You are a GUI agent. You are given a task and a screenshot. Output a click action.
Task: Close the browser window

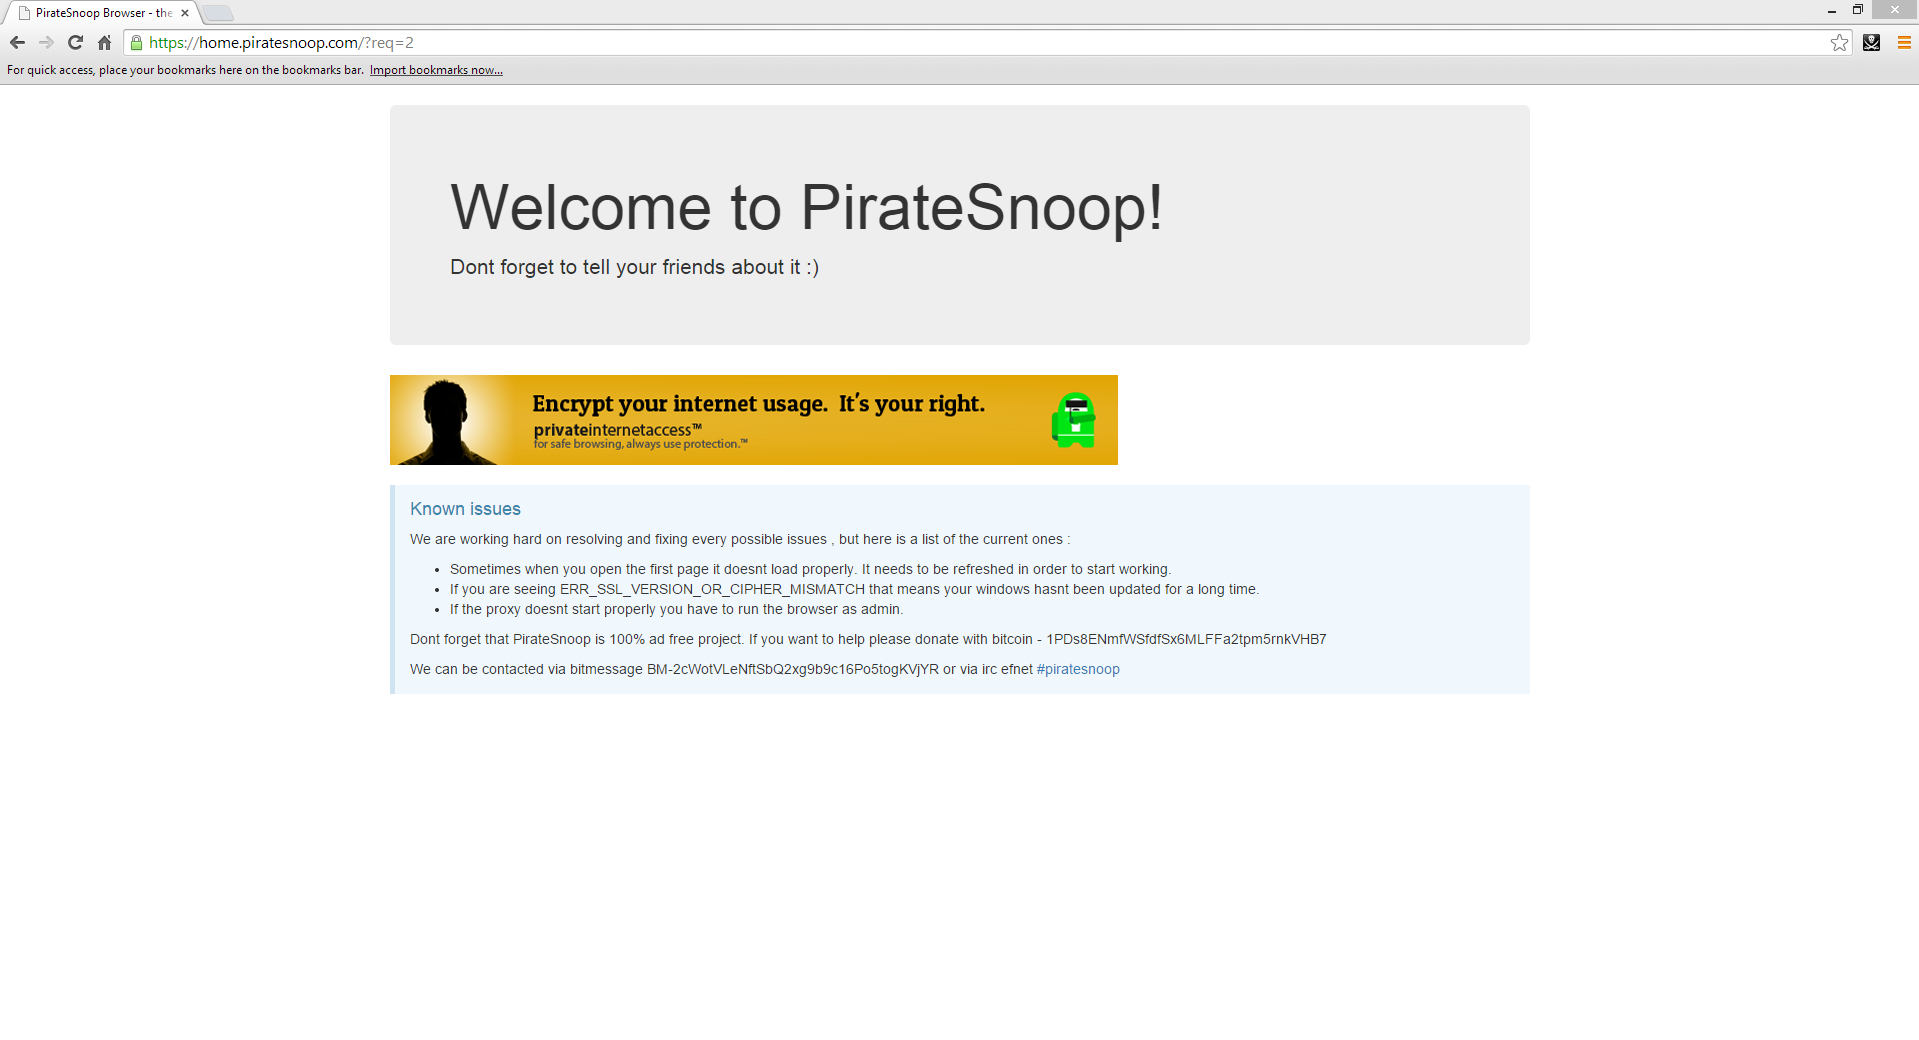click(x=1895, y=10)
